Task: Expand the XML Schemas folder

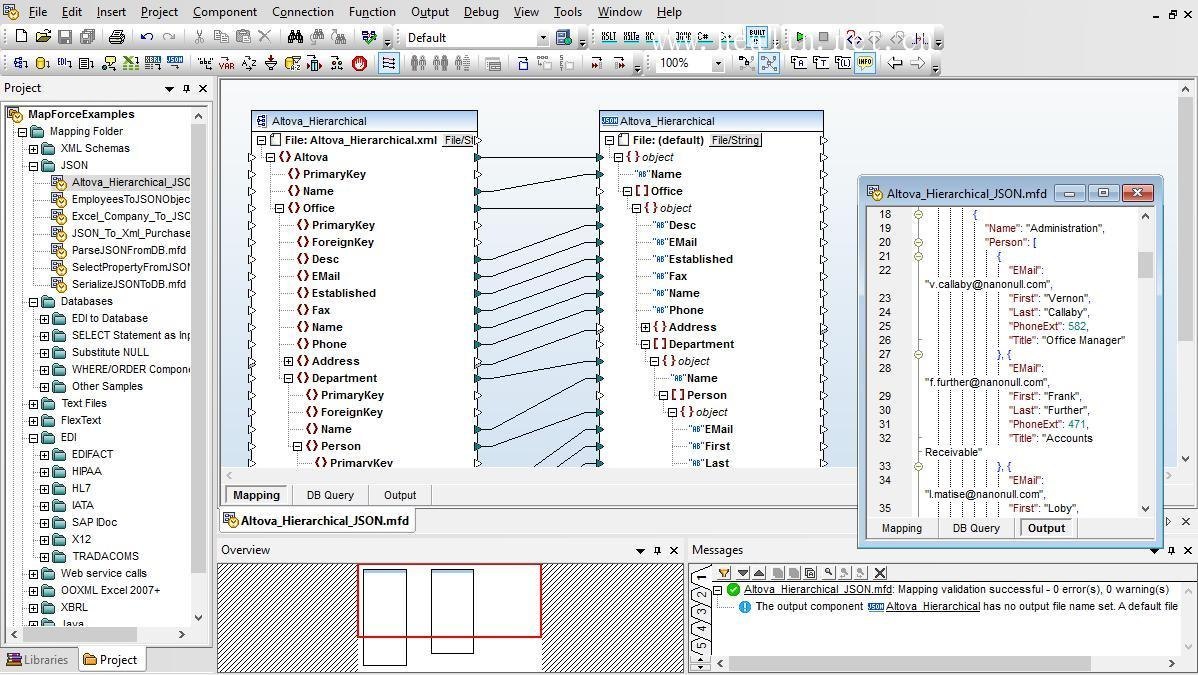Action: 34,148
